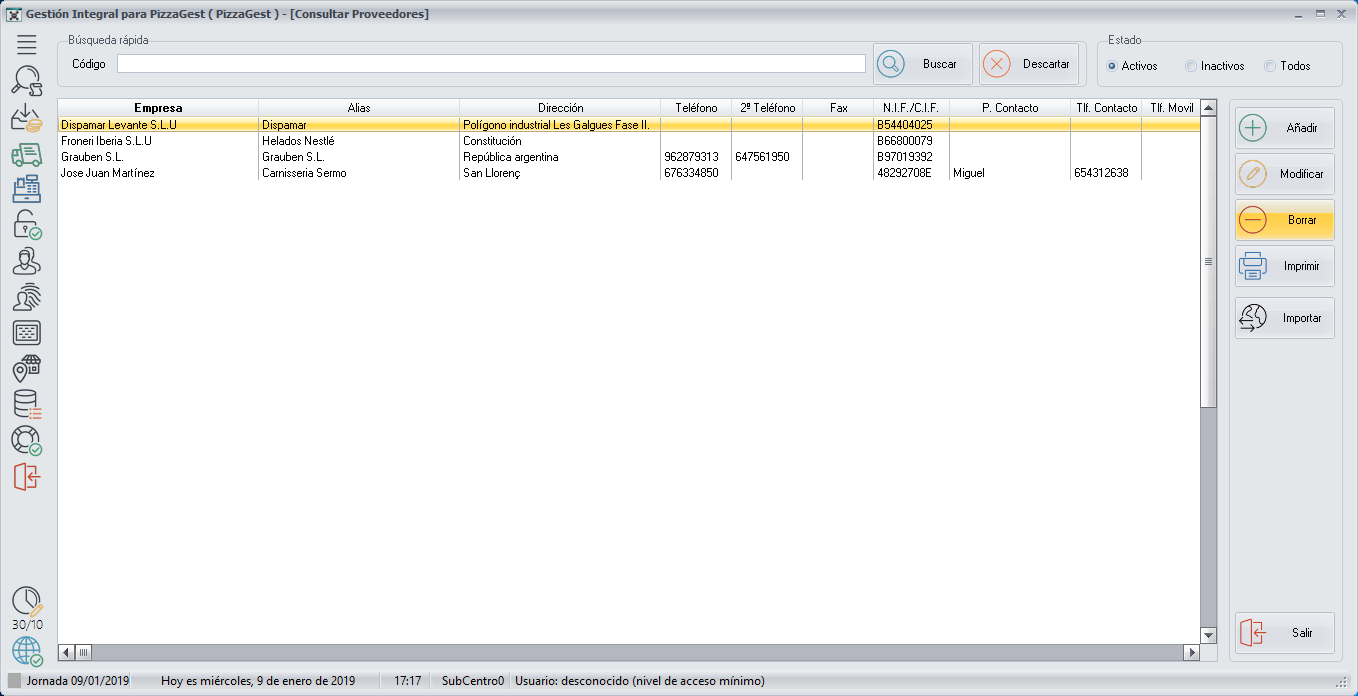This screenshot has width=1358, height=696.
Task: Open the hamburger menu in the sidebar
Action: pyautogui.click(x=27, y=44)
